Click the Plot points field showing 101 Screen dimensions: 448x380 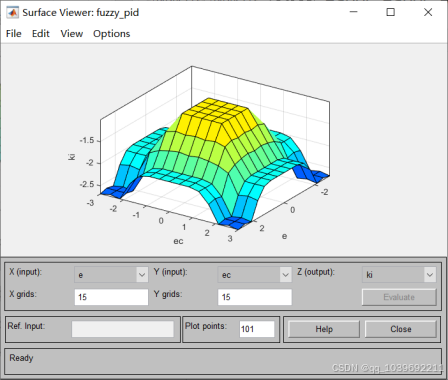click(257, 329)
